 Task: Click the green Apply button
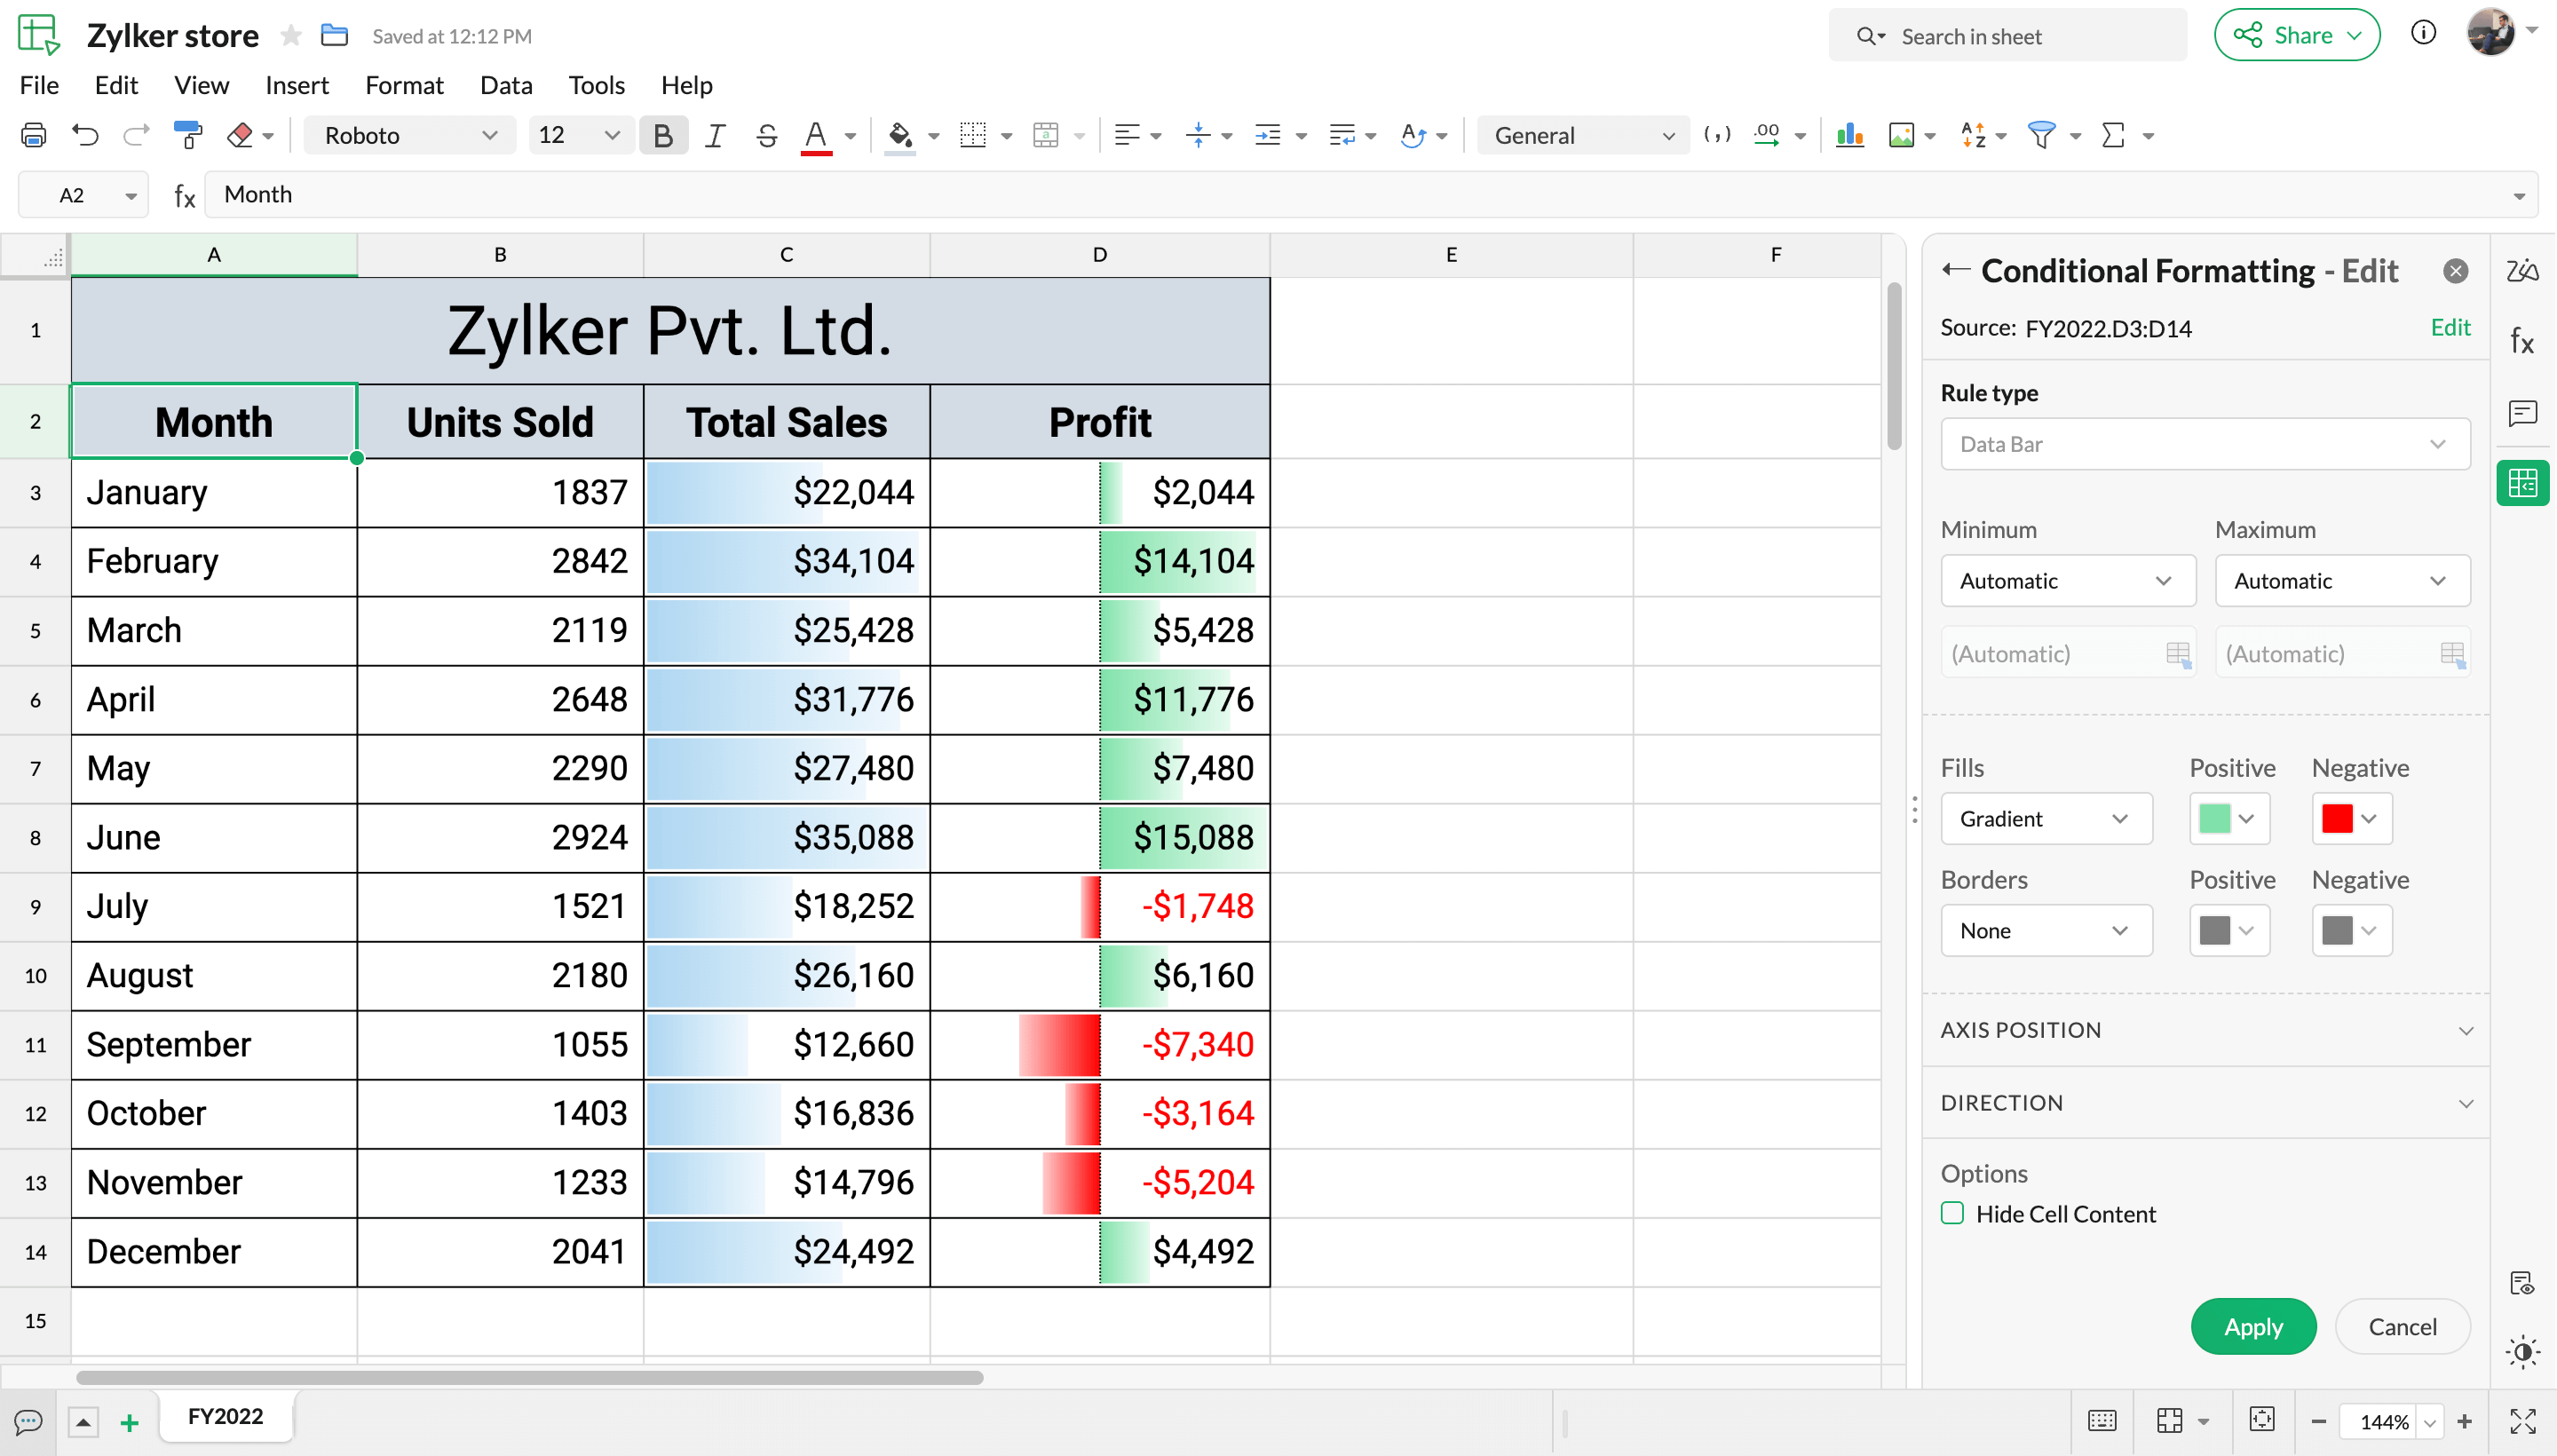2253,1327
